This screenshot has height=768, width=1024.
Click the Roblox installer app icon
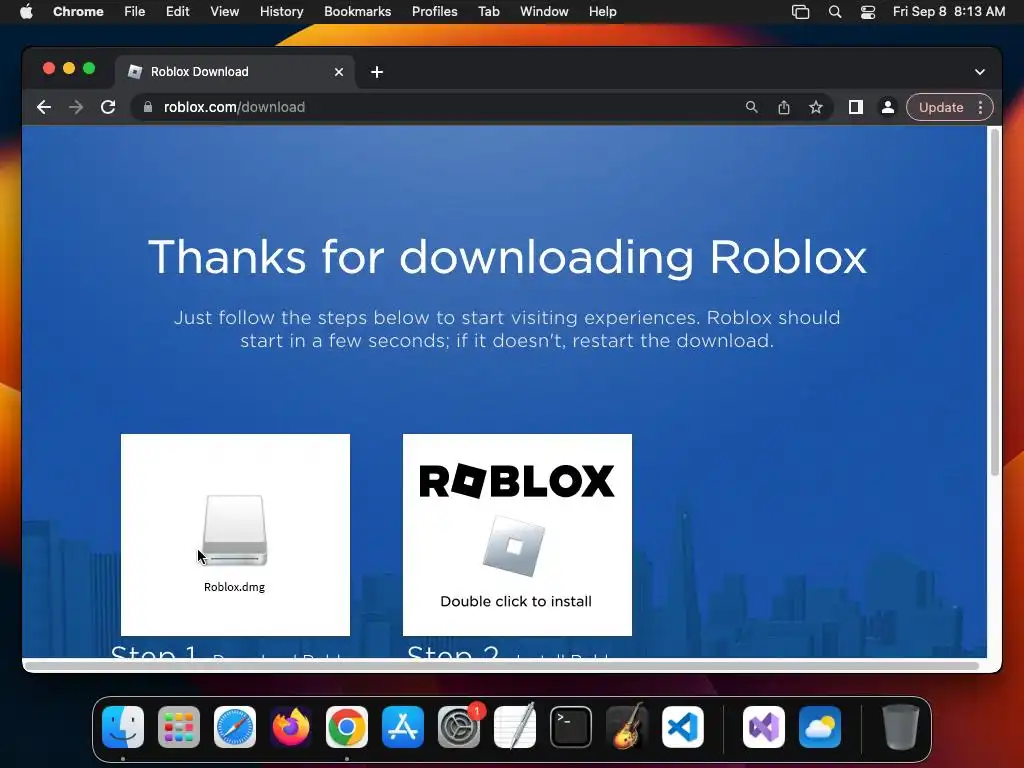[x=514, y=546]
